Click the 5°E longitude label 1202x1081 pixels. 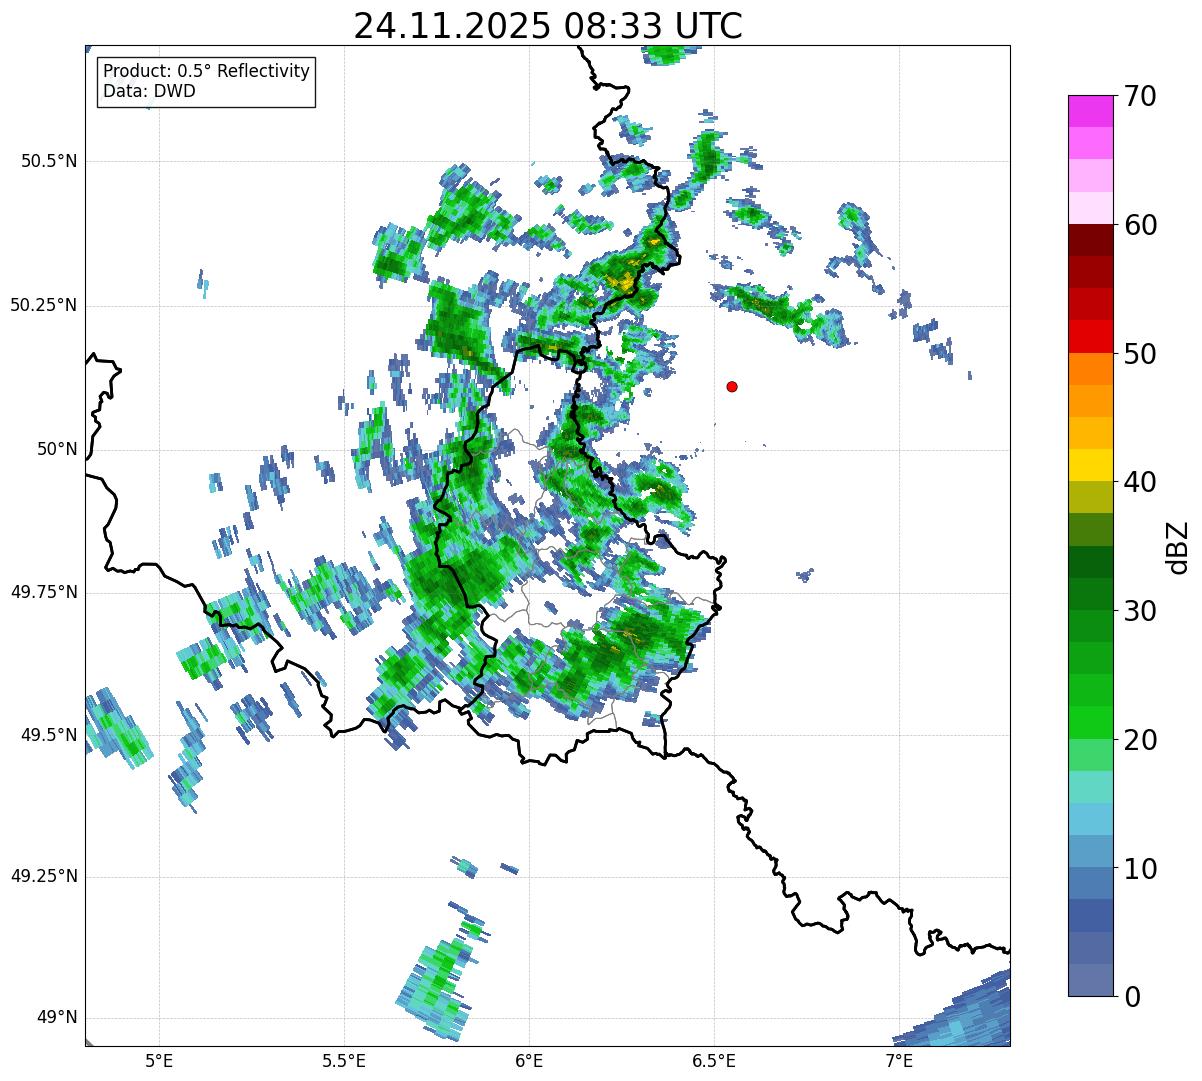tap(159, 1060)
